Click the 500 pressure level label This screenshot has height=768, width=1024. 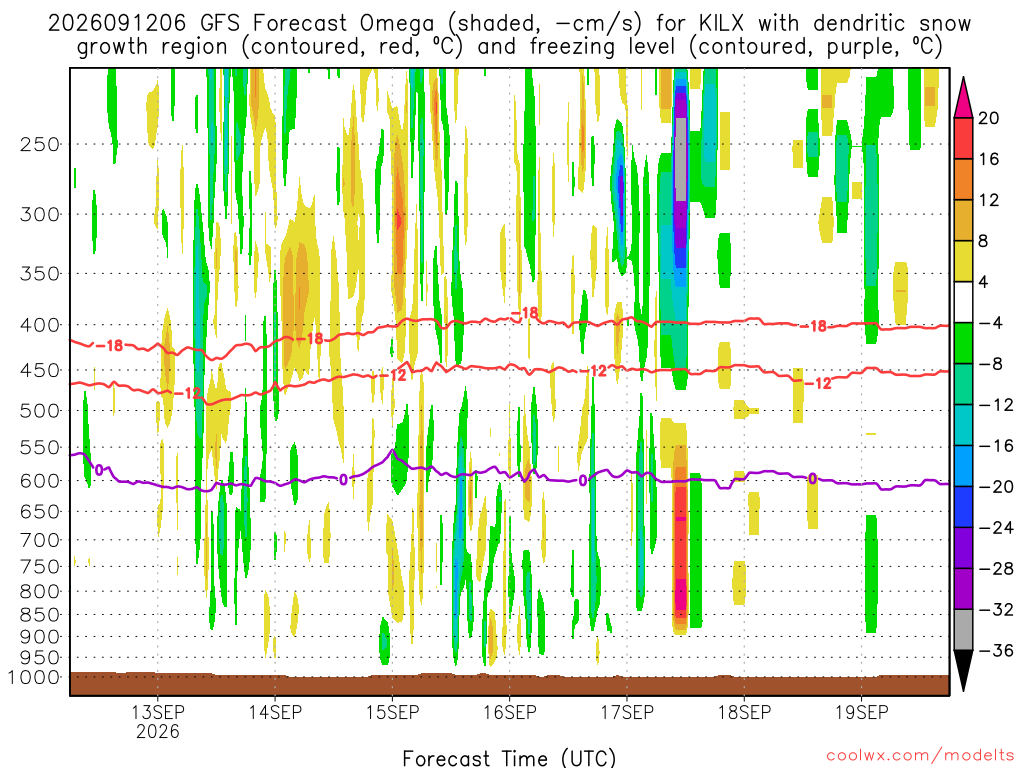coord(40,411)
